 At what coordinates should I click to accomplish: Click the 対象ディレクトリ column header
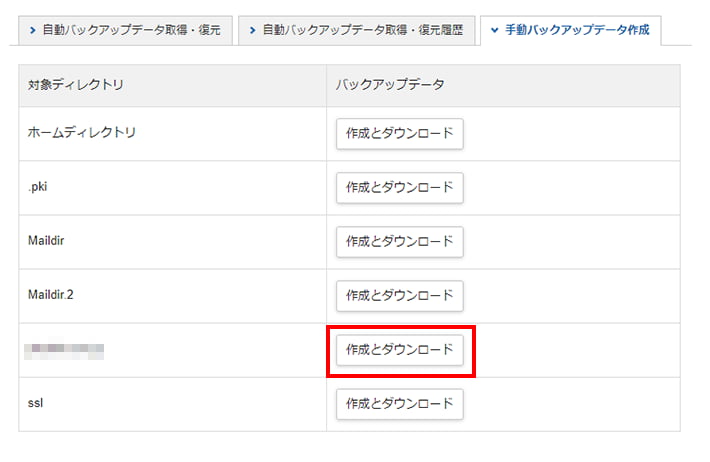(76, 86)
